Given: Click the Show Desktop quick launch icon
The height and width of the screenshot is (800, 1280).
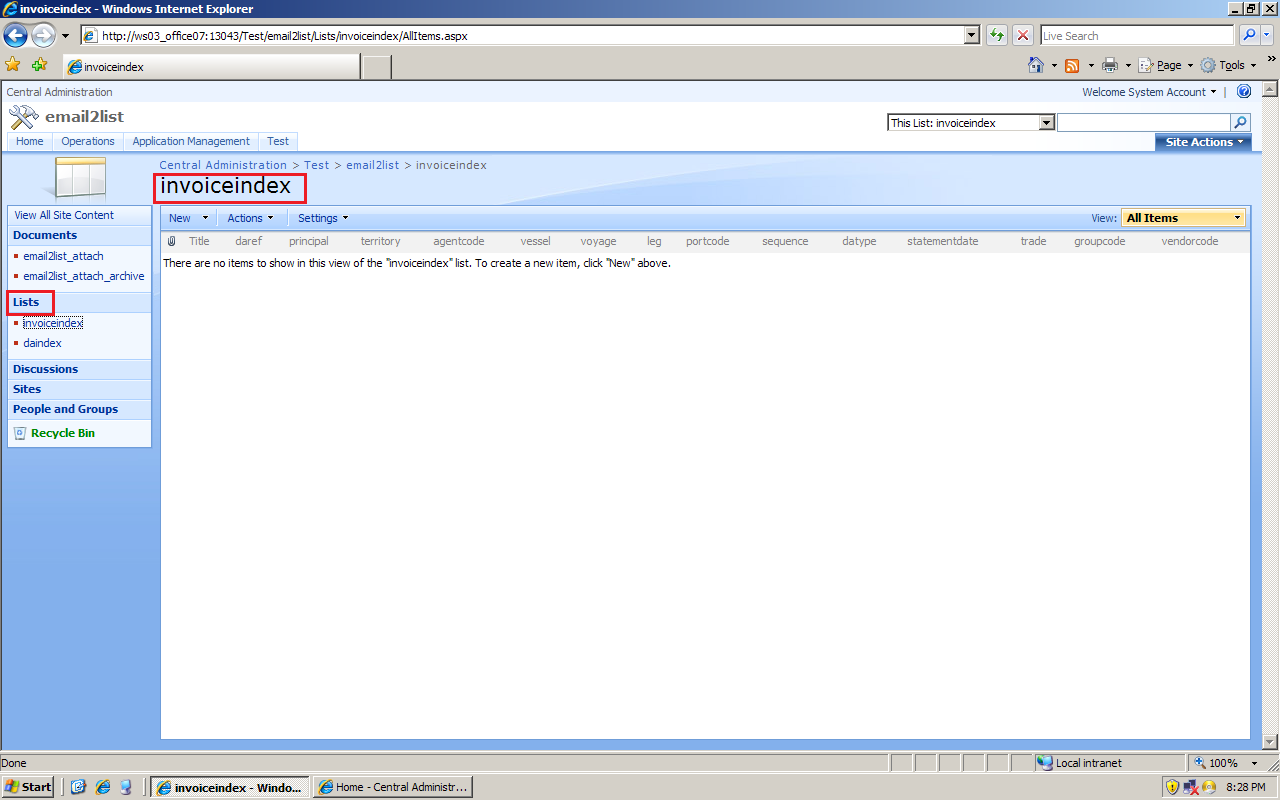Looking at the screenshot, I should click(79, 787).
